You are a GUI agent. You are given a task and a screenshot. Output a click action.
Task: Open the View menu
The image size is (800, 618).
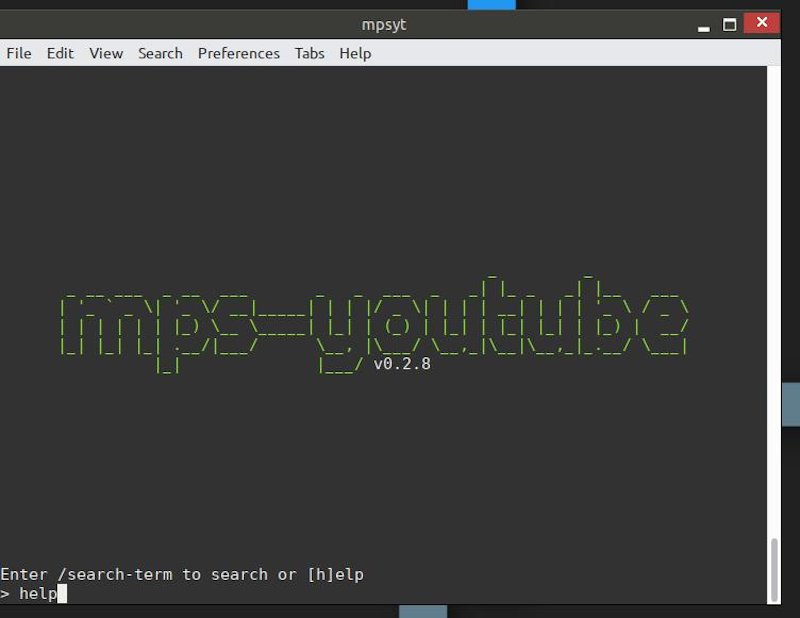click(x=106, y=53)
